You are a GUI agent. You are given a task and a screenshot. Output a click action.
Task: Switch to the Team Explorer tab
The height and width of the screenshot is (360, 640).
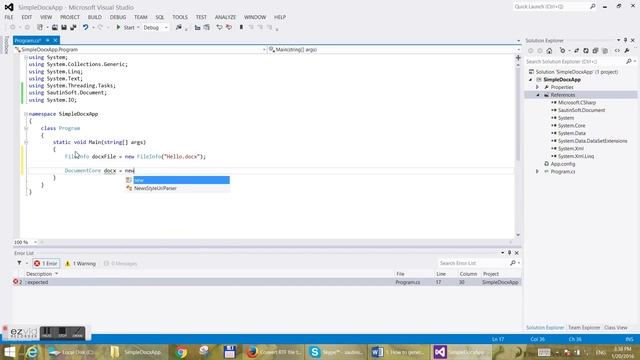[x=584, y=328]
